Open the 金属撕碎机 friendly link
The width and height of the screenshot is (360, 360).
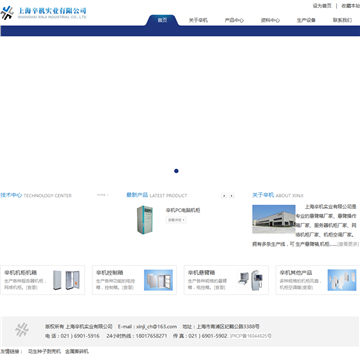pyautogui.click(x=77, y=351)
